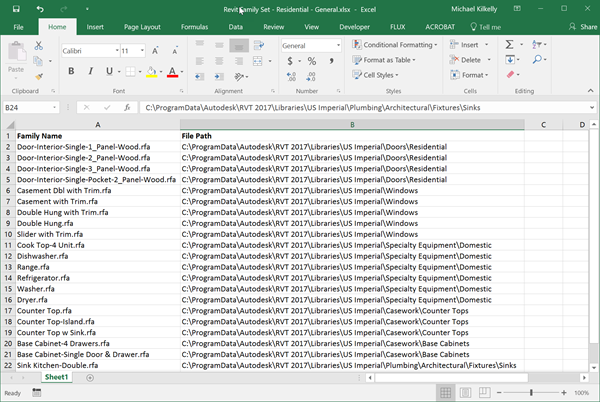
Task: Click the formula bar path text
Action: tap(313, 107)
